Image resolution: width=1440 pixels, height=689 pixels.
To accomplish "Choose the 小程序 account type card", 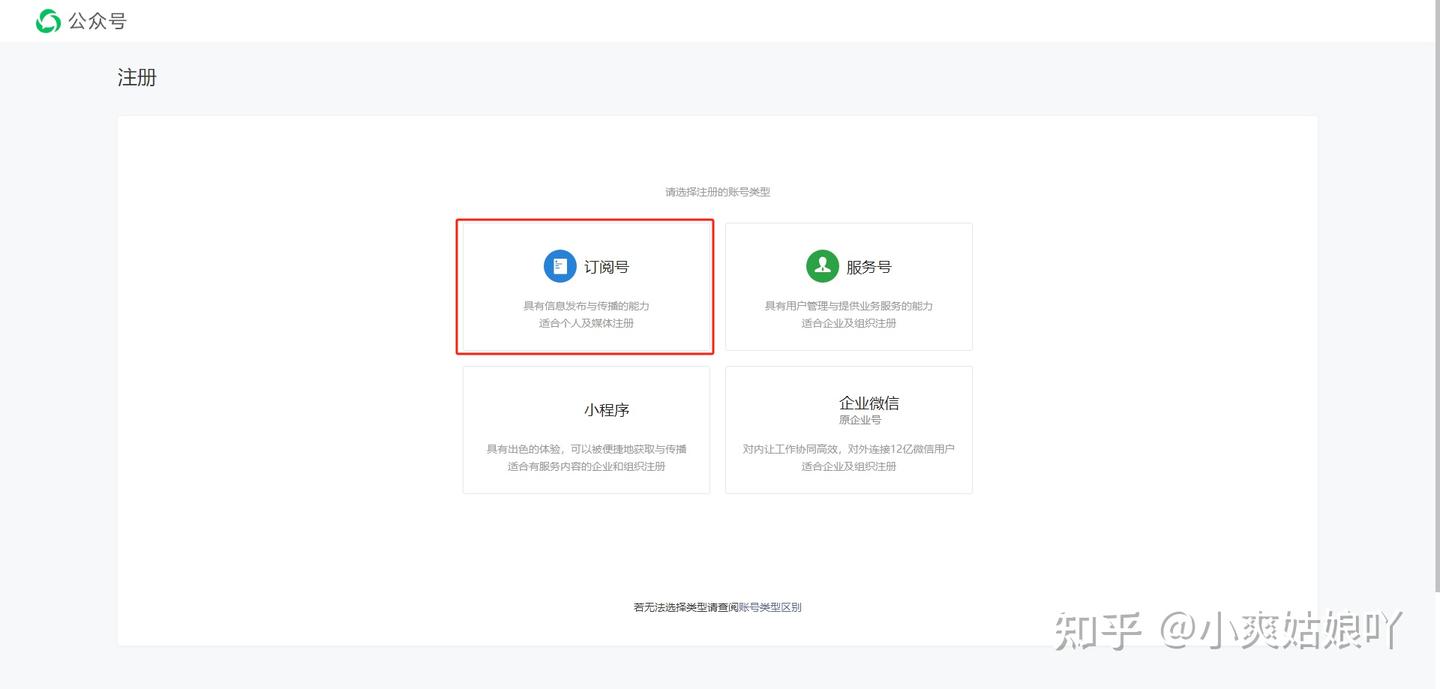I will click(x=586, y=429).
